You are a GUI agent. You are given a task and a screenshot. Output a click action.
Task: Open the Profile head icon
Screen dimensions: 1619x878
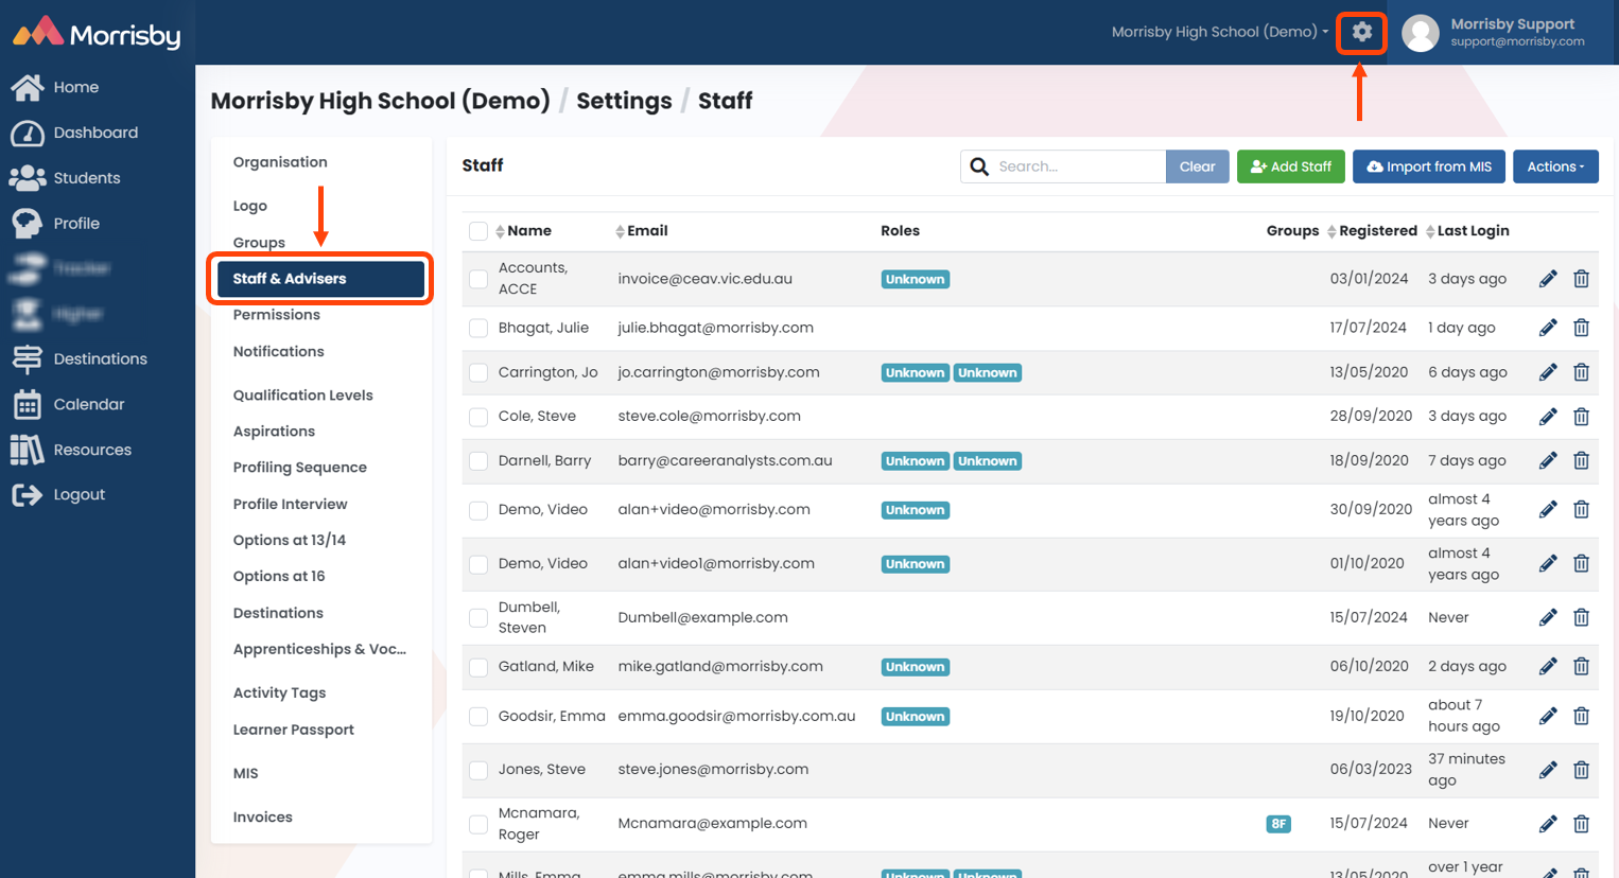[x=27, y=223]
